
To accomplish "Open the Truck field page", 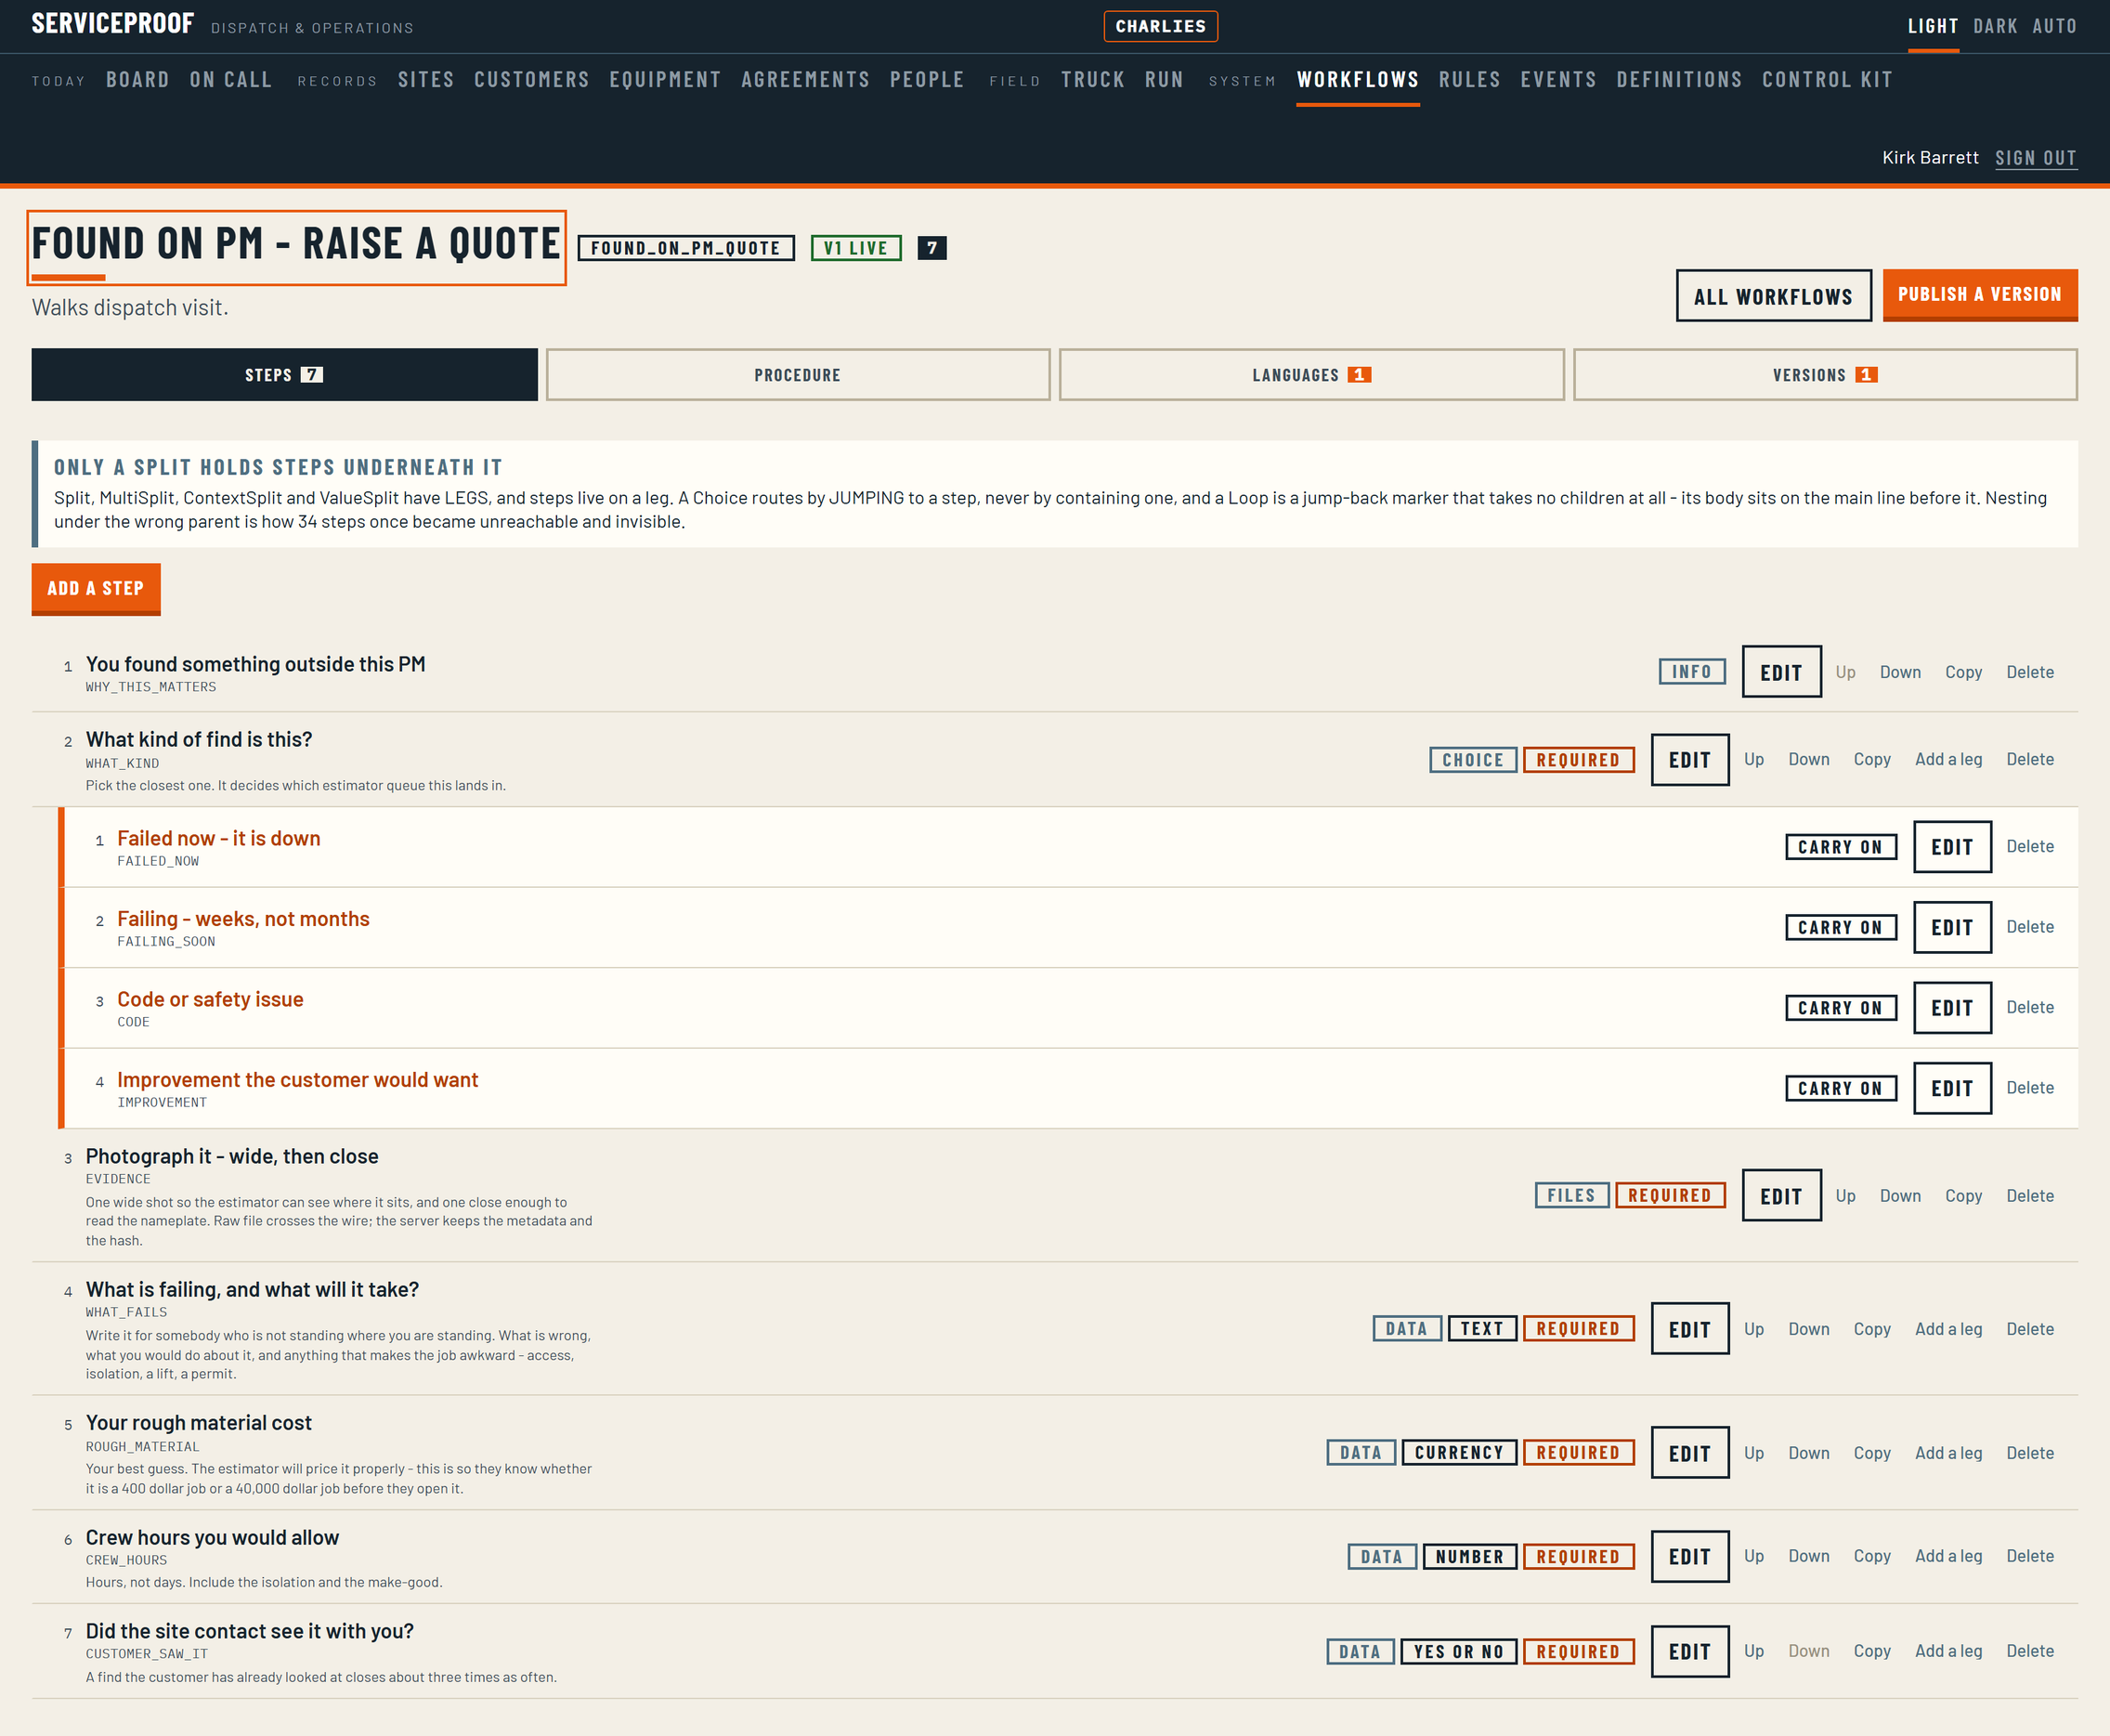I will pyautogui.click(x=1093, y=80).
